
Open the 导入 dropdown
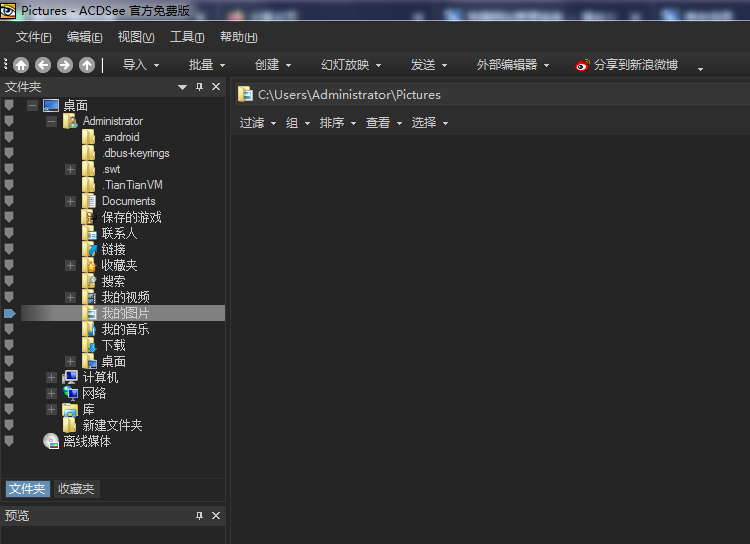141,65
